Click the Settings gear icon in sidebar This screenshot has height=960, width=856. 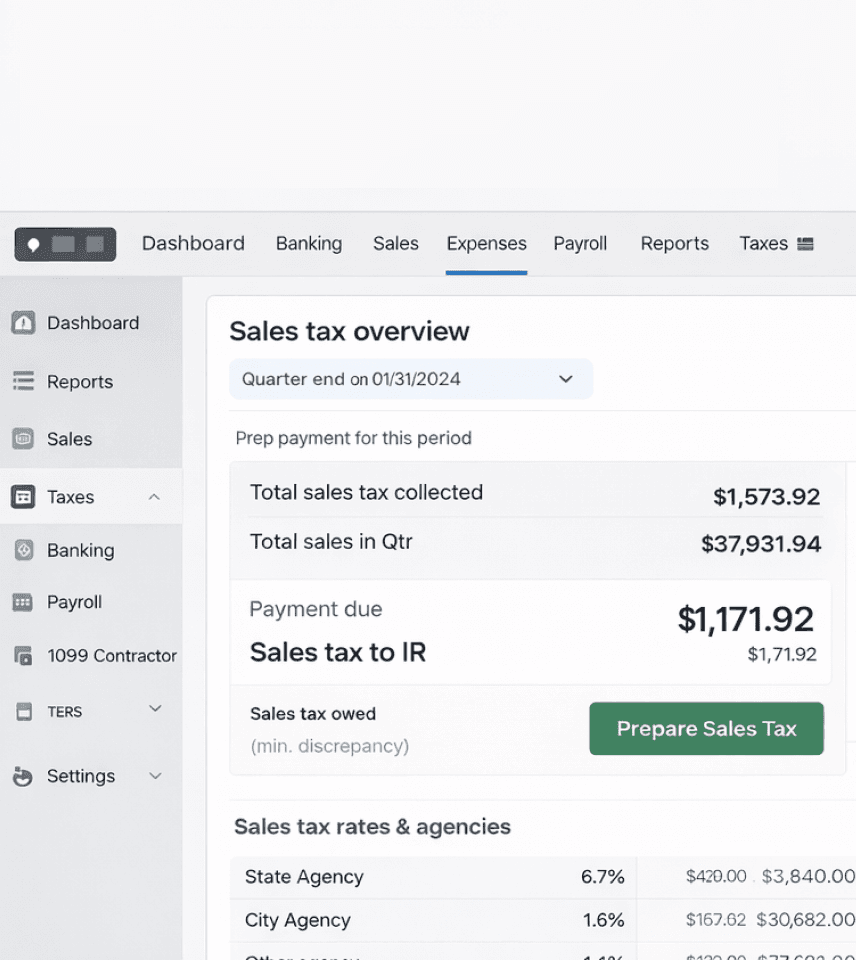point(23,777)
